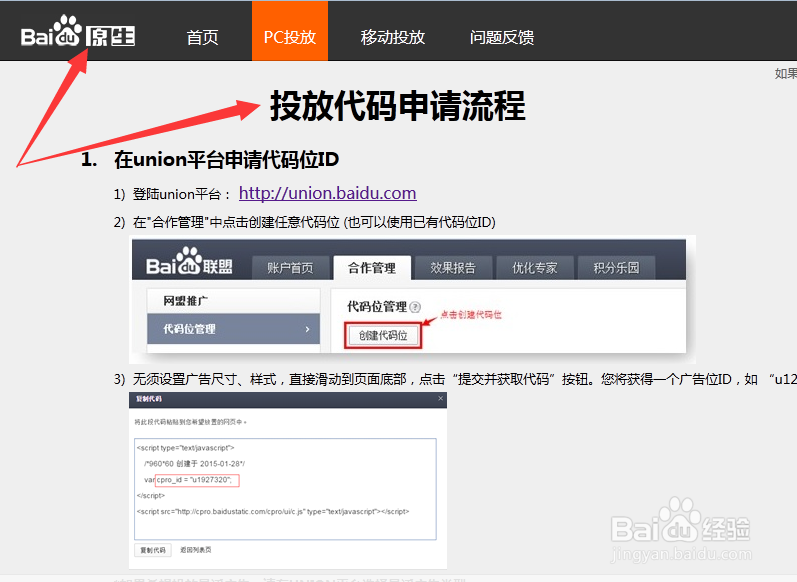Click the 复制代码 button
This screenshot has width=797, height=582.
[153, 550]
